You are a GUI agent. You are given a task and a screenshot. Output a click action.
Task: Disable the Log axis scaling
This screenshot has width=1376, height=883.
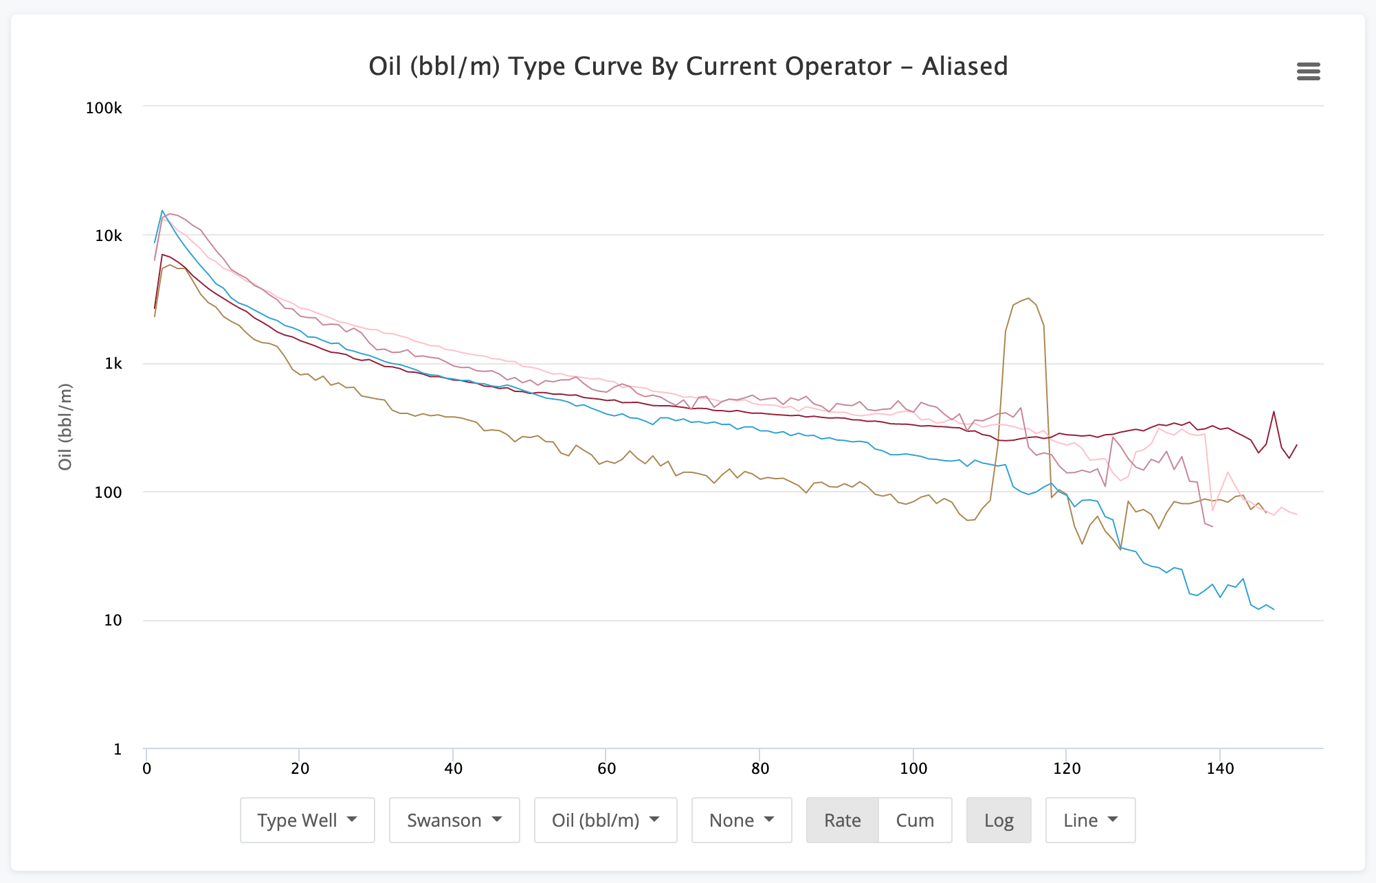[998, 820]
